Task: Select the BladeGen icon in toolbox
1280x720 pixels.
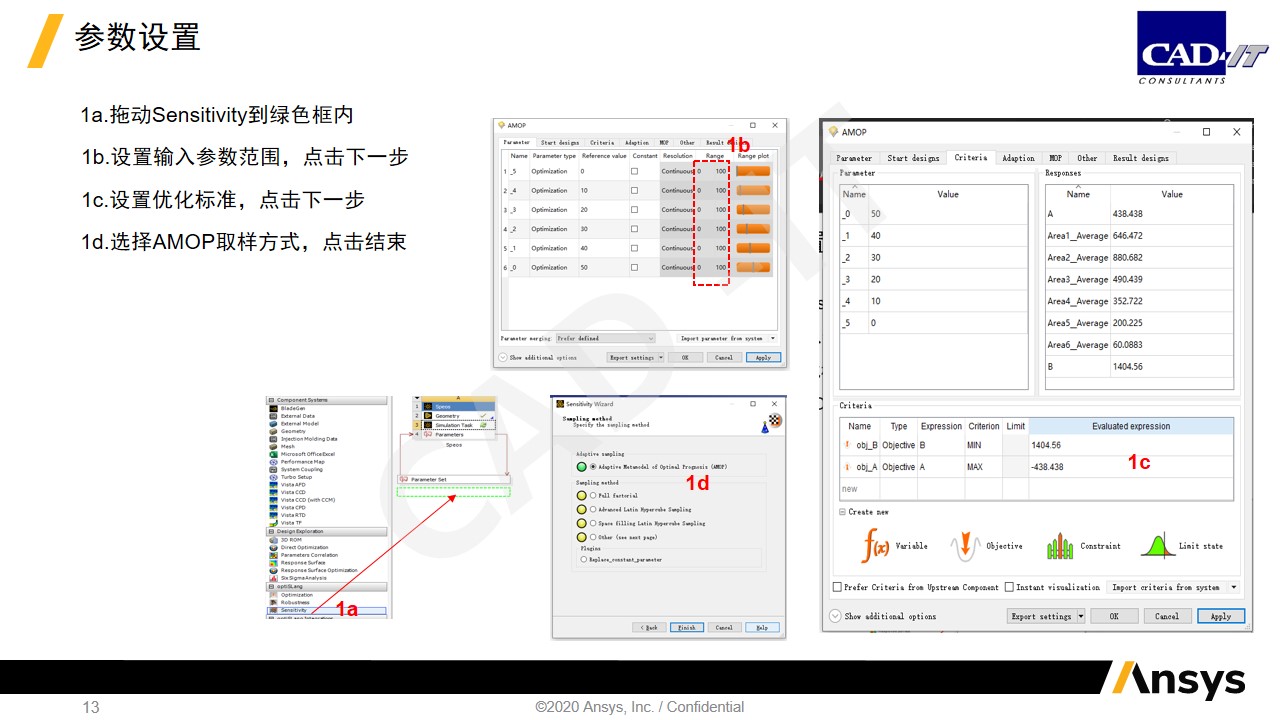Action: coord(273,408)
